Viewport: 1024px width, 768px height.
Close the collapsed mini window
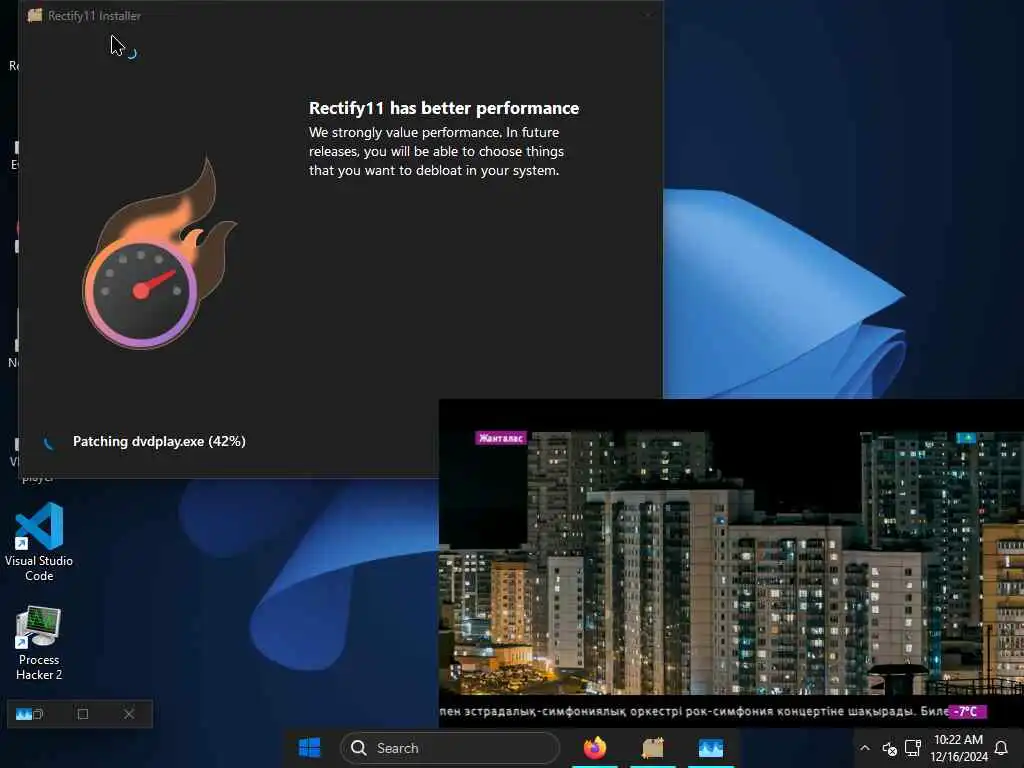click(x=129, y=714)
